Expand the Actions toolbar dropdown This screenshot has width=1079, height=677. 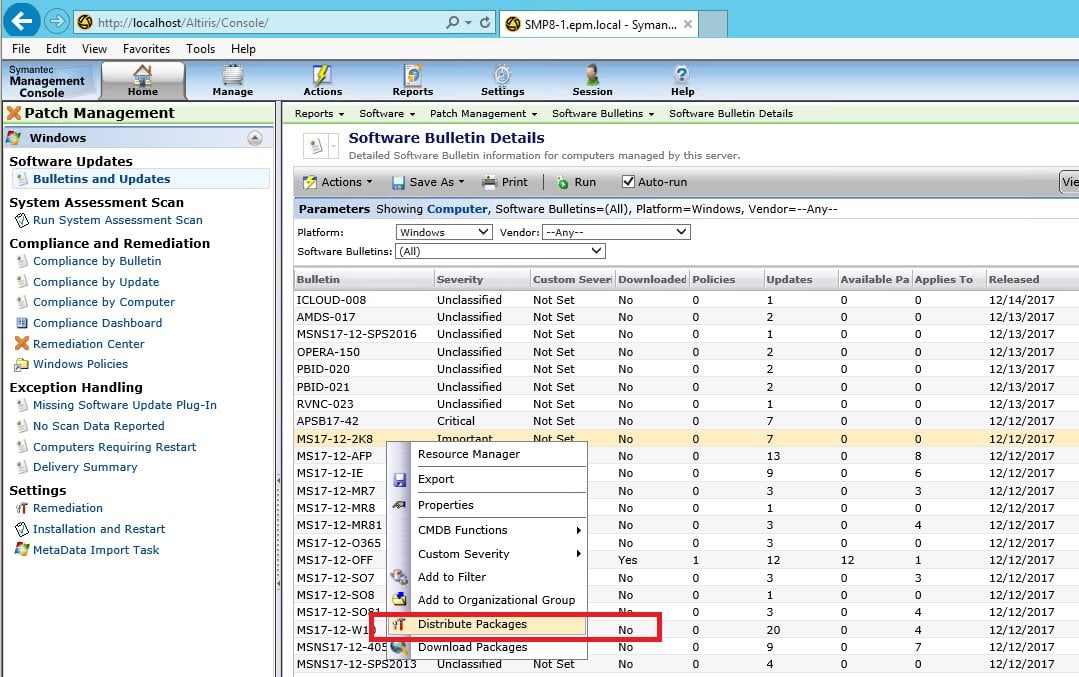[370, 182]
